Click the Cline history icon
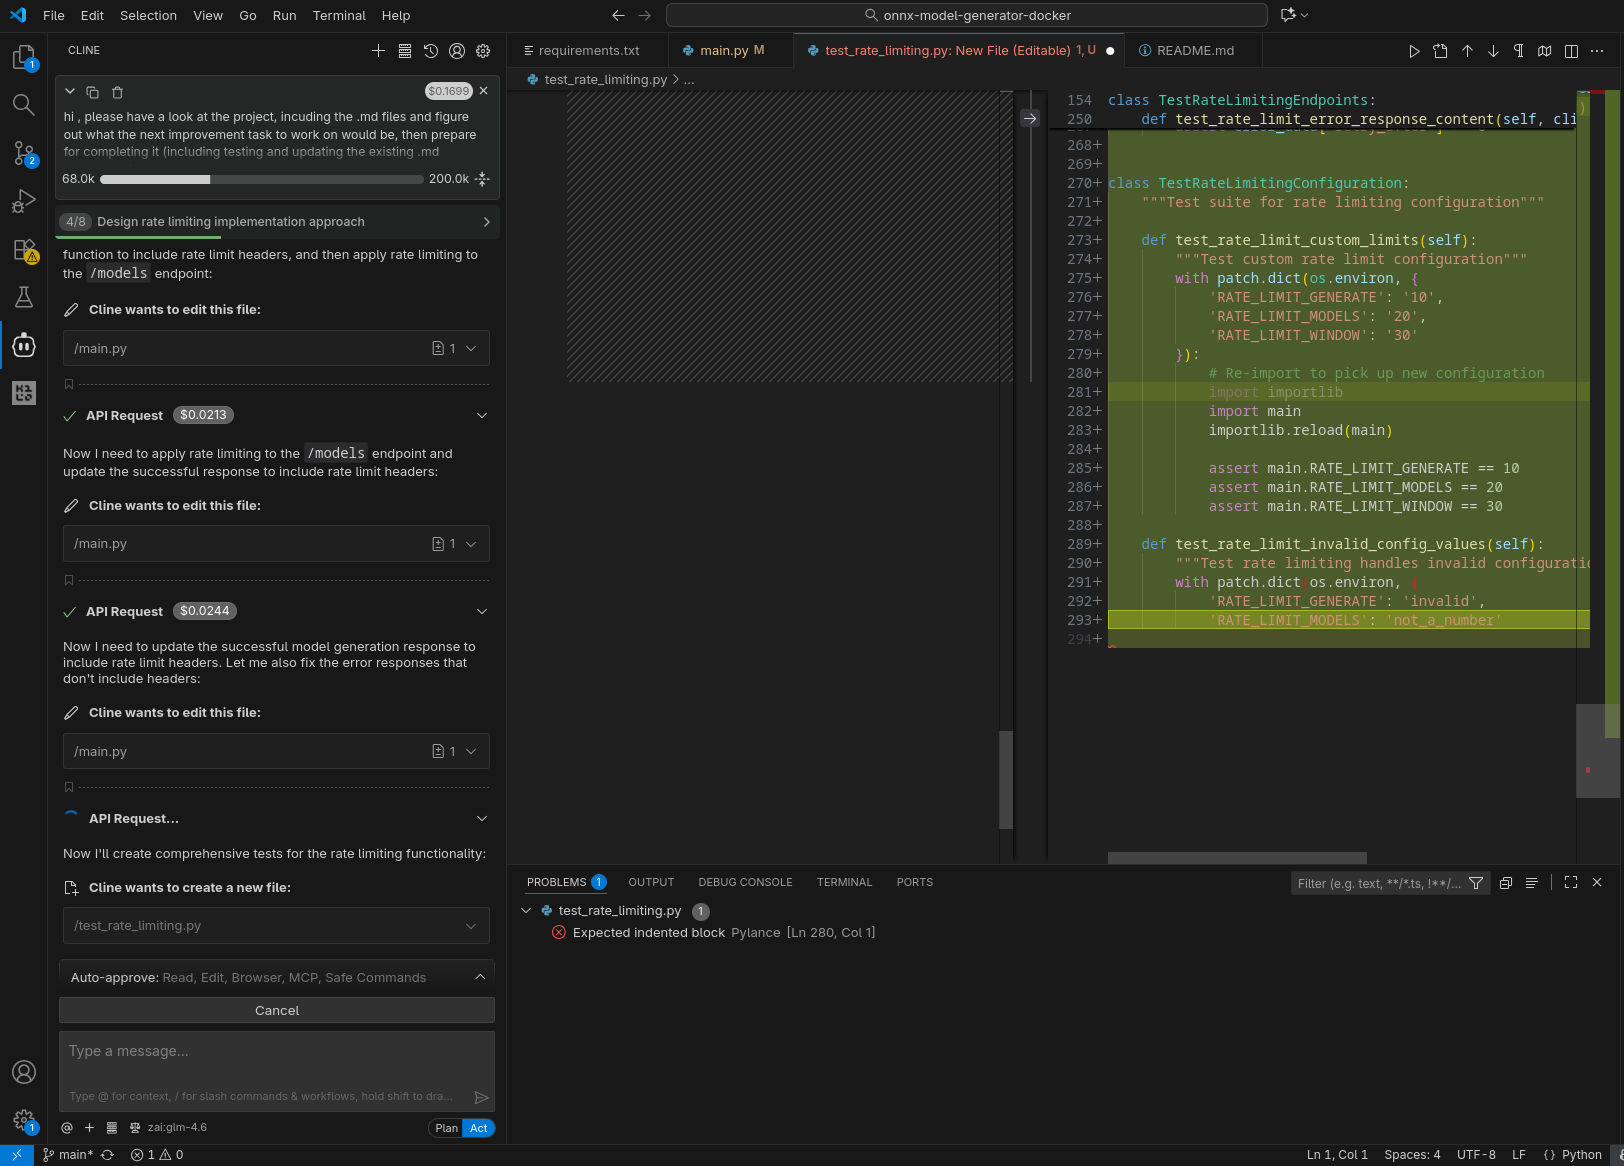Viewport: 1624px width, 1166px height. [431, 51]
